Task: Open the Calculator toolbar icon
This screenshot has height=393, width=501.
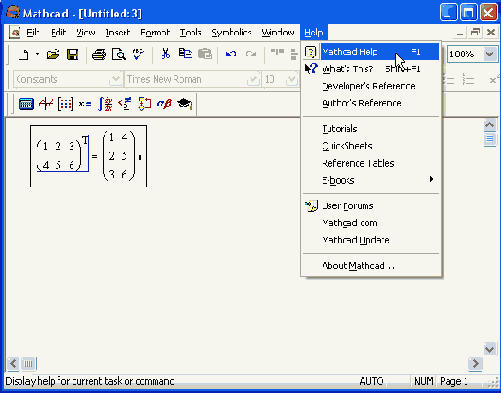Action: 26,104
